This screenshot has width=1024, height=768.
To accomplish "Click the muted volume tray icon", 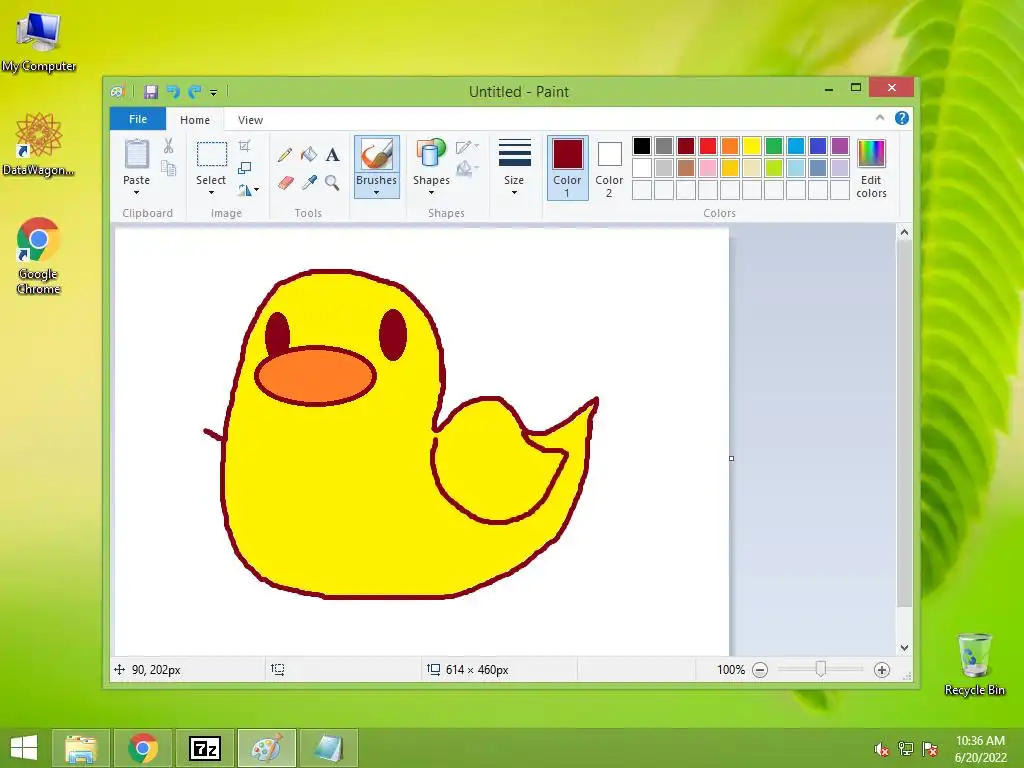I will pyautogui.click(x=881, y=749).
